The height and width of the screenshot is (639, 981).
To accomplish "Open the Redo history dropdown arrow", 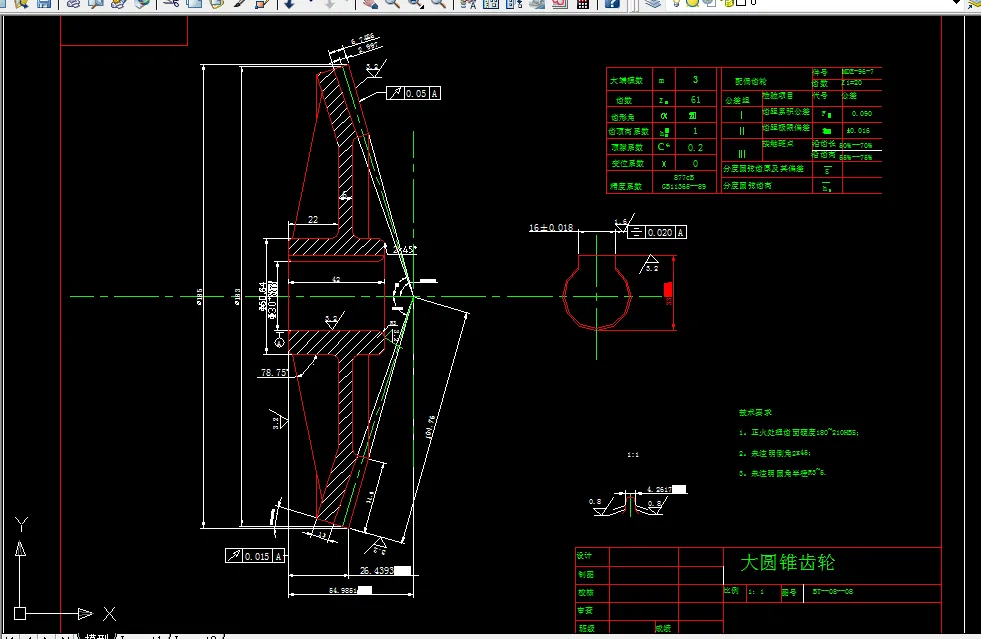I will 347,2.
